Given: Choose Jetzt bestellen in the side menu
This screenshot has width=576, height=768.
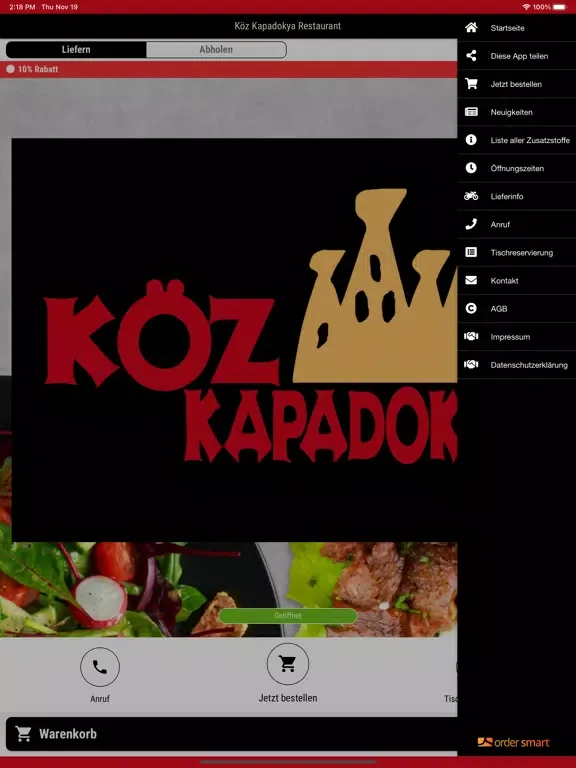Looking at the screenshot, I should (x=517, y=84).
